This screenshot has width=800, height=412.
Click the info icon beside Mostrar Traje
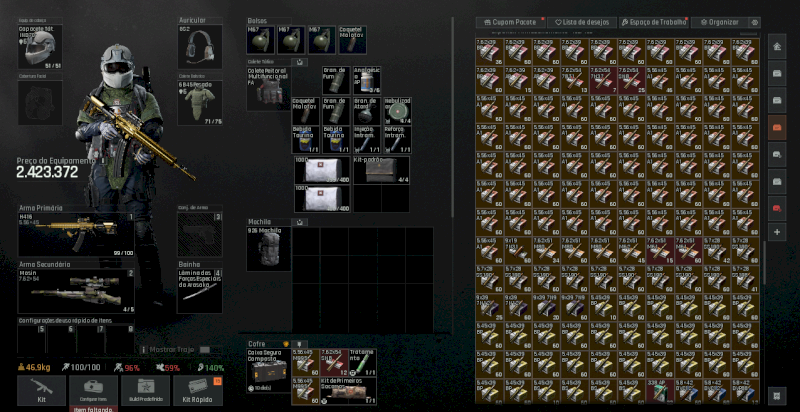[144, 350]
